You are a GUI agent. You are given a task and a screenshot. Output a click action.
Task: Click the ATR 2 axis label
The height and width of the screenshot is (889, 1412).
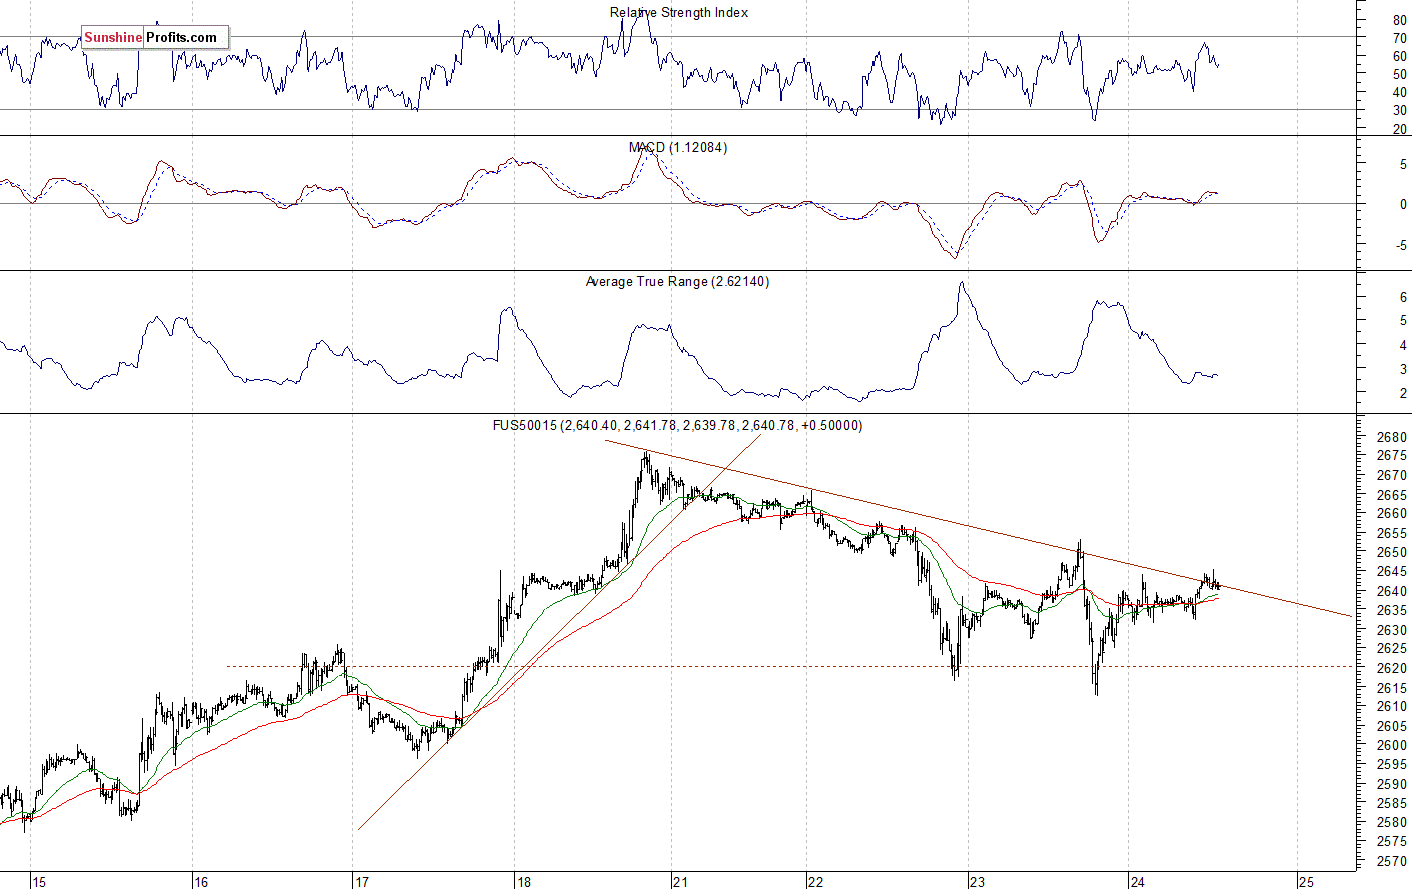coord(1404,394)
